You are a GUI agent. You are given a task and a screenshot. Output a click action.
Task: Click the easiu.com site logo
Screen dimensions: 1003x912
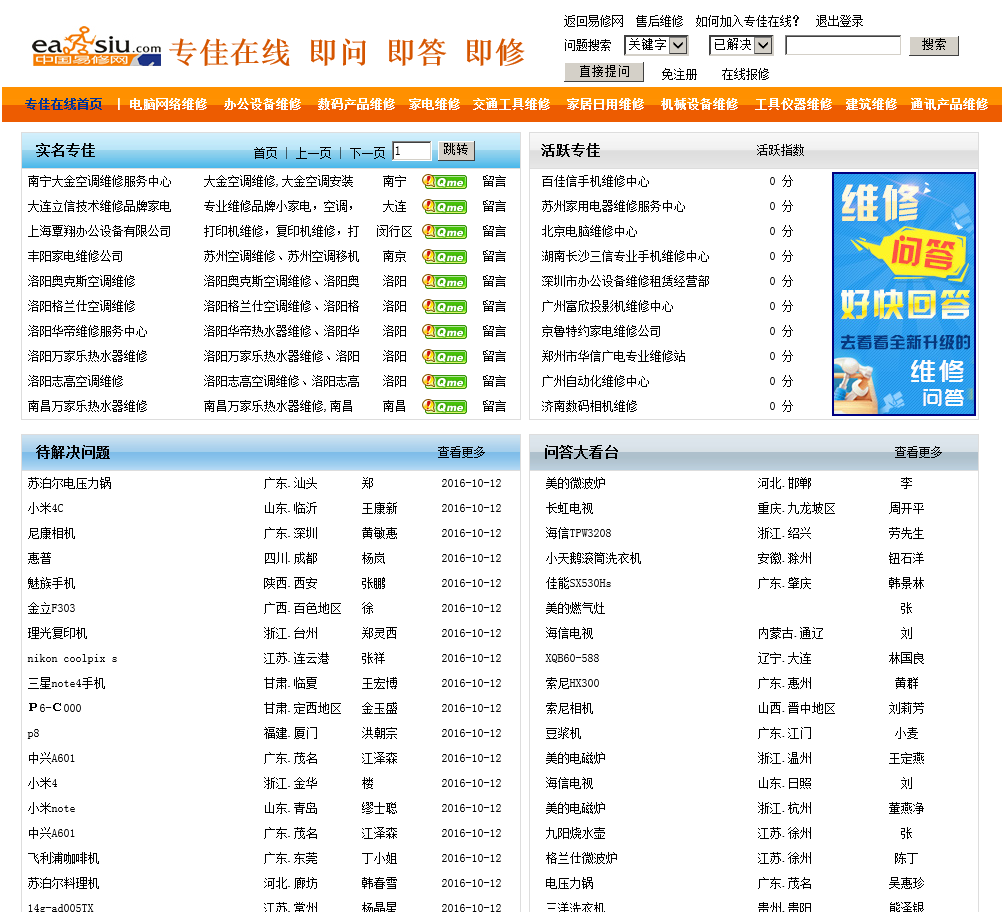97,47
